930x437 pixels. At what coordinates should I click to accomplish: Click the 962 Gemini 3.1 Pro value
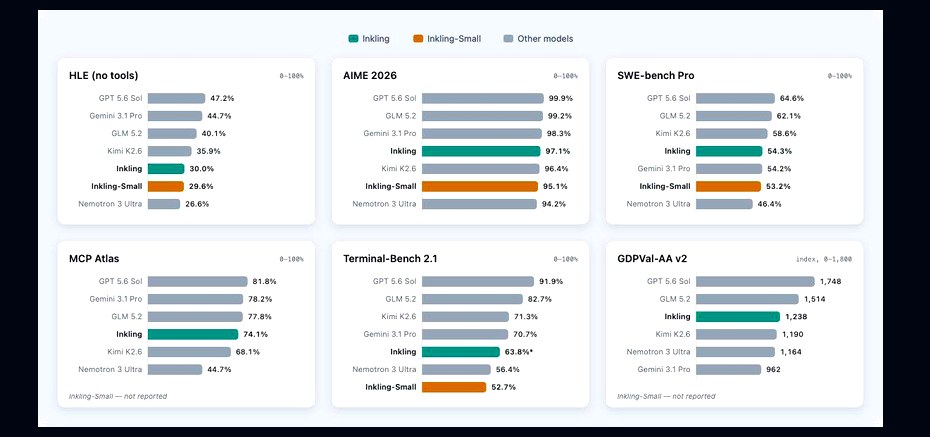tap(773, 369)
